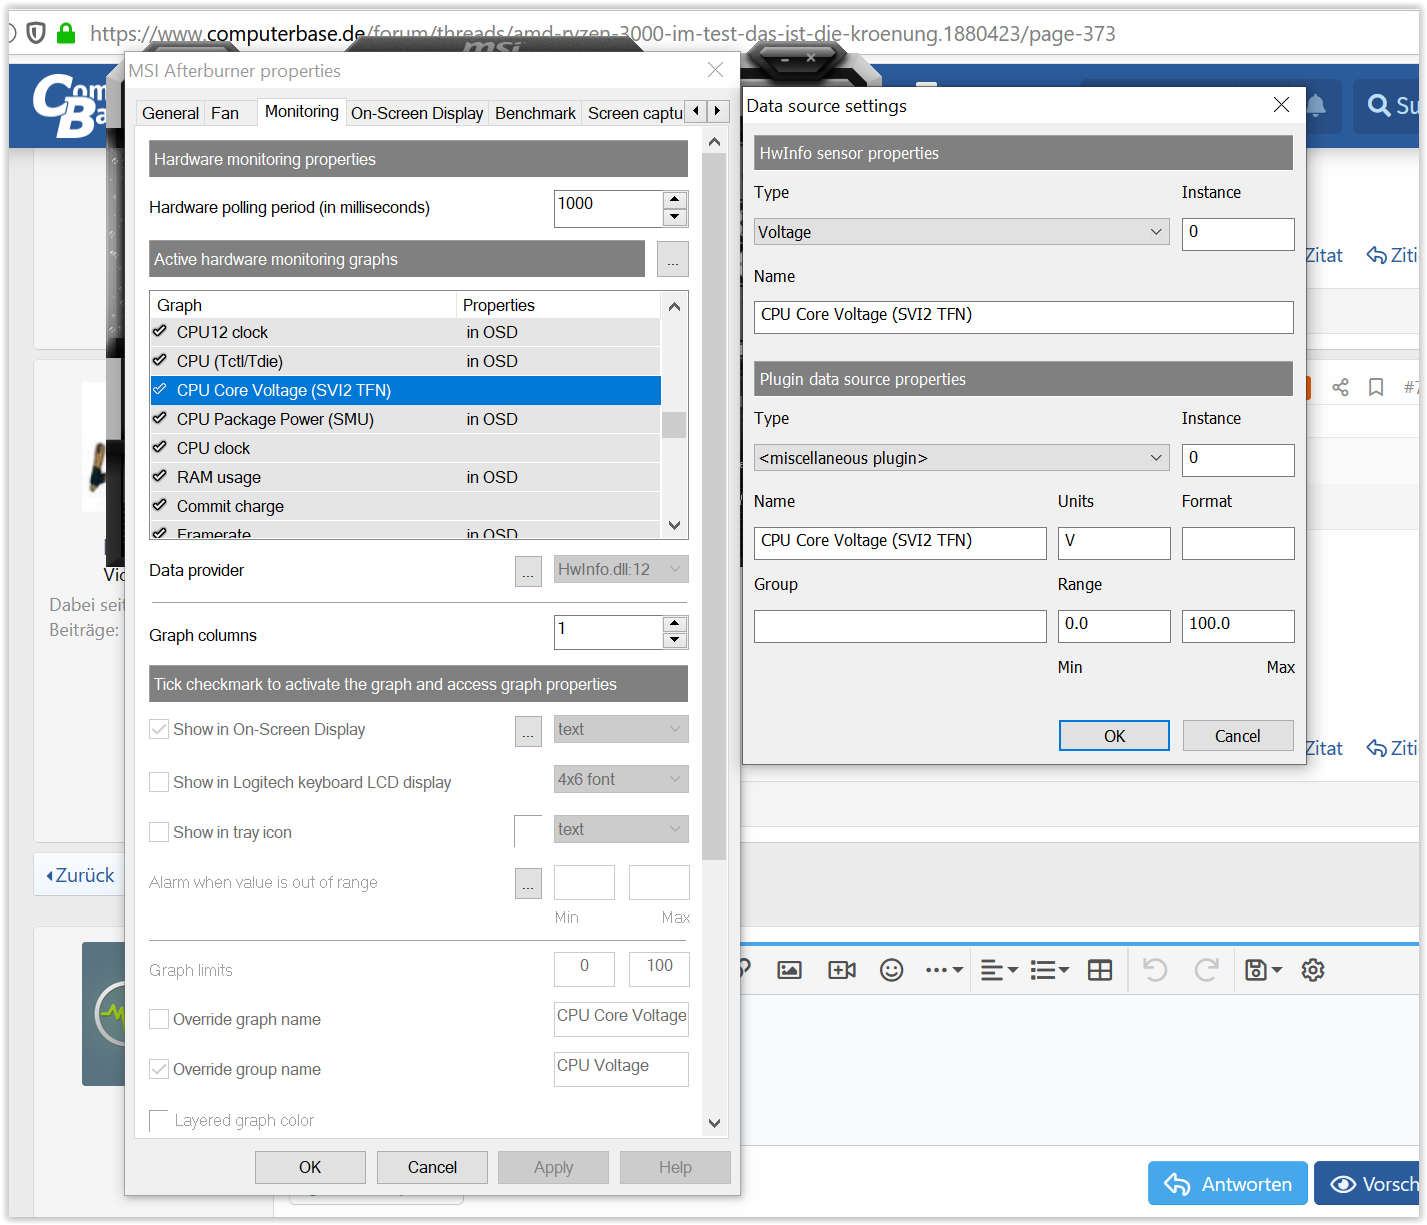Enable Layered graph color checkbox
Image resolution: width=1427 pixels, height=1225 pixels.
[x=158, y=1120]
